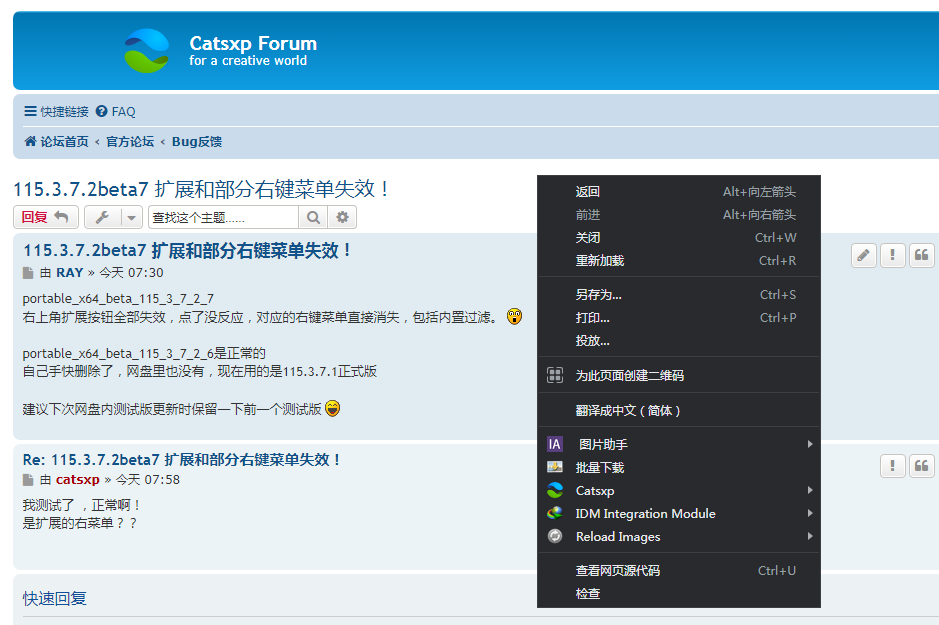The image size is (939, 625).
Task: Quote RAY's post with quote icon
Action: (x=922, y=256)
